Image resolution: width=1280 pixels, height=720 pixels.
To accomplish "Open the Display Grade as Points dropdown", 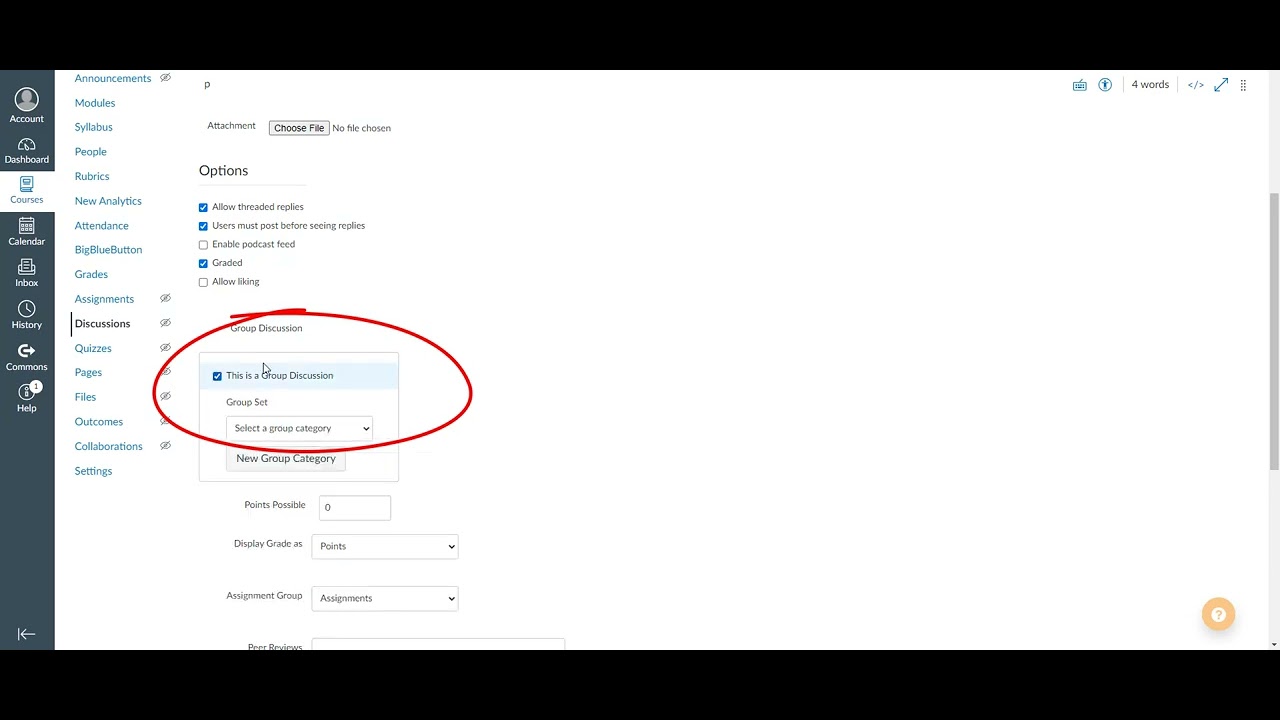I will pos(385,546).
